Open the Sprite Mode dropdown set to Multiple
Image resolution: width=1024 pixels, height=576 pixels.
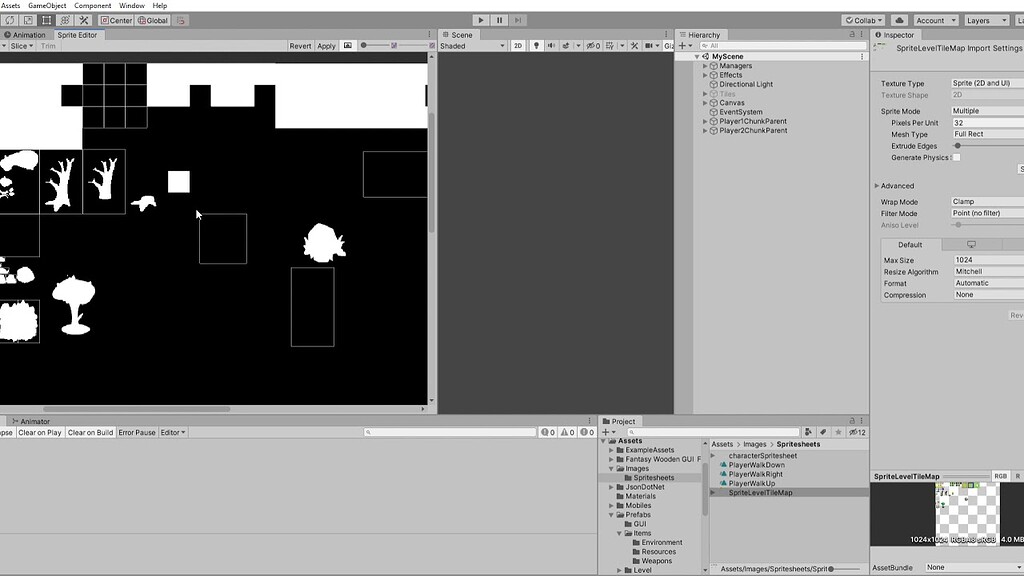pyautogui.click(x=990, y=110)
